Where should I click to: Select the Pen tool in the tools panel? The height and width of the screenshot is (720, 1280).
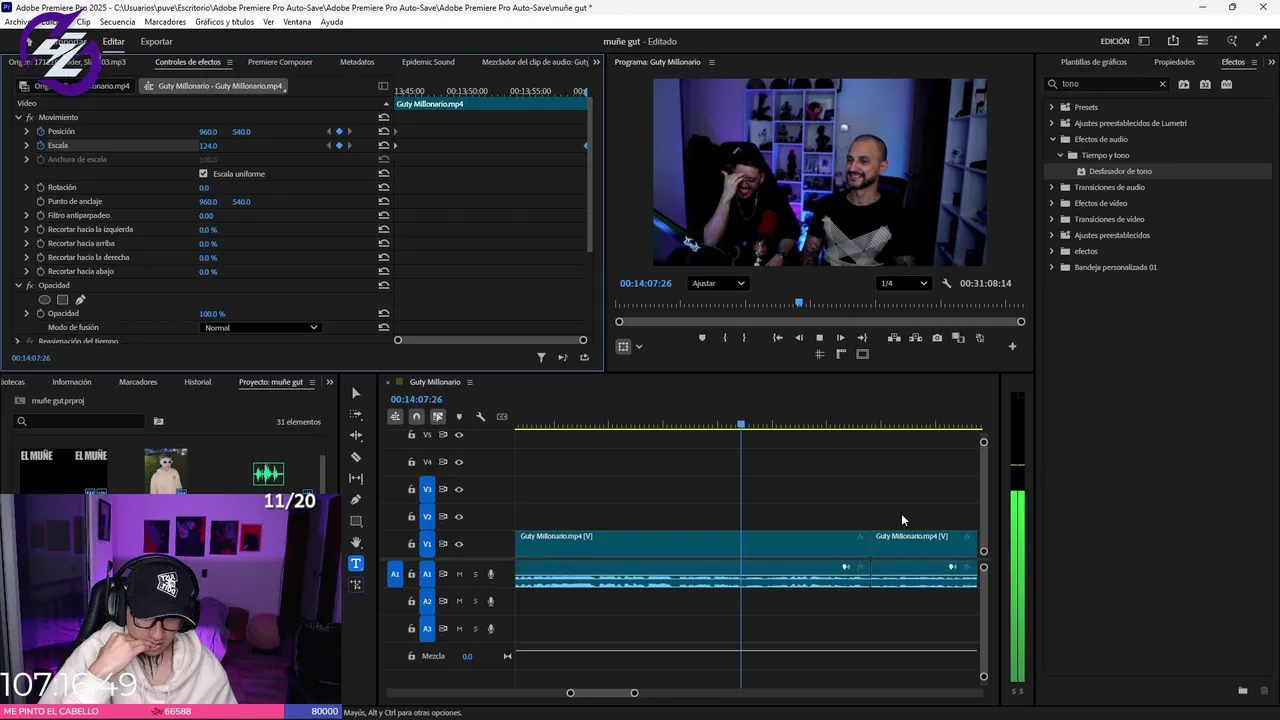point(356,500)
